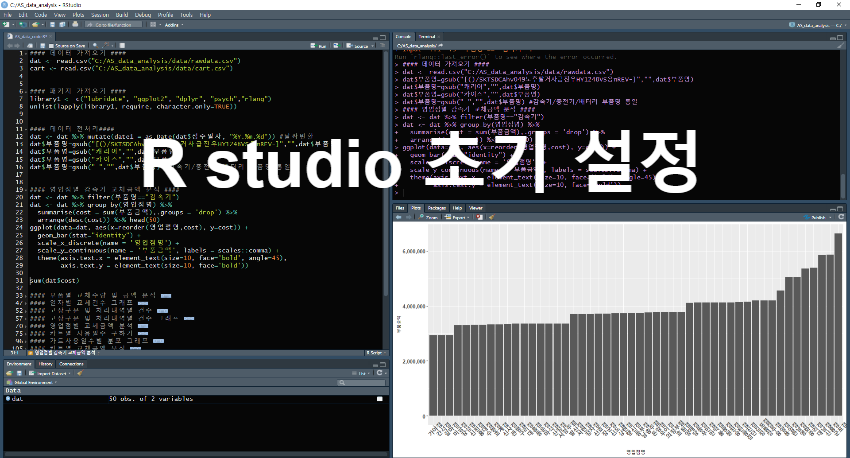Click the code tools wand icon

tap(106, 46)
